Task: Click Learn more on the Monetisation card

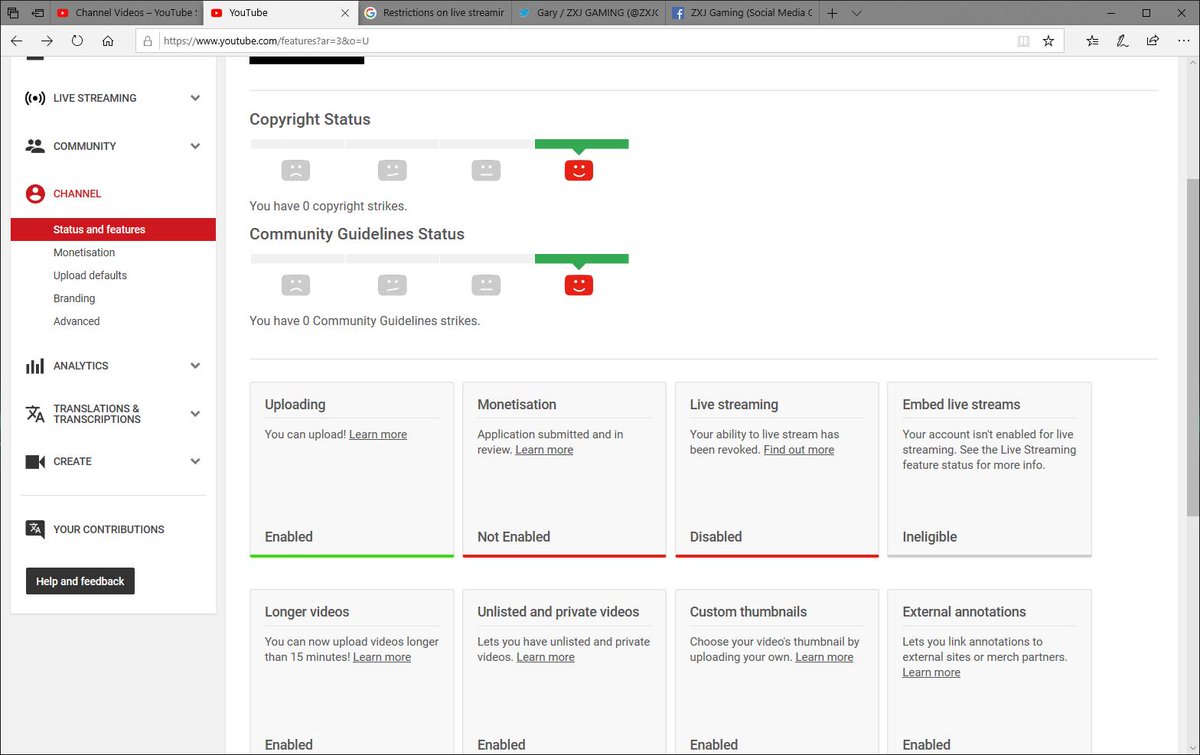Action: point(544,450)
